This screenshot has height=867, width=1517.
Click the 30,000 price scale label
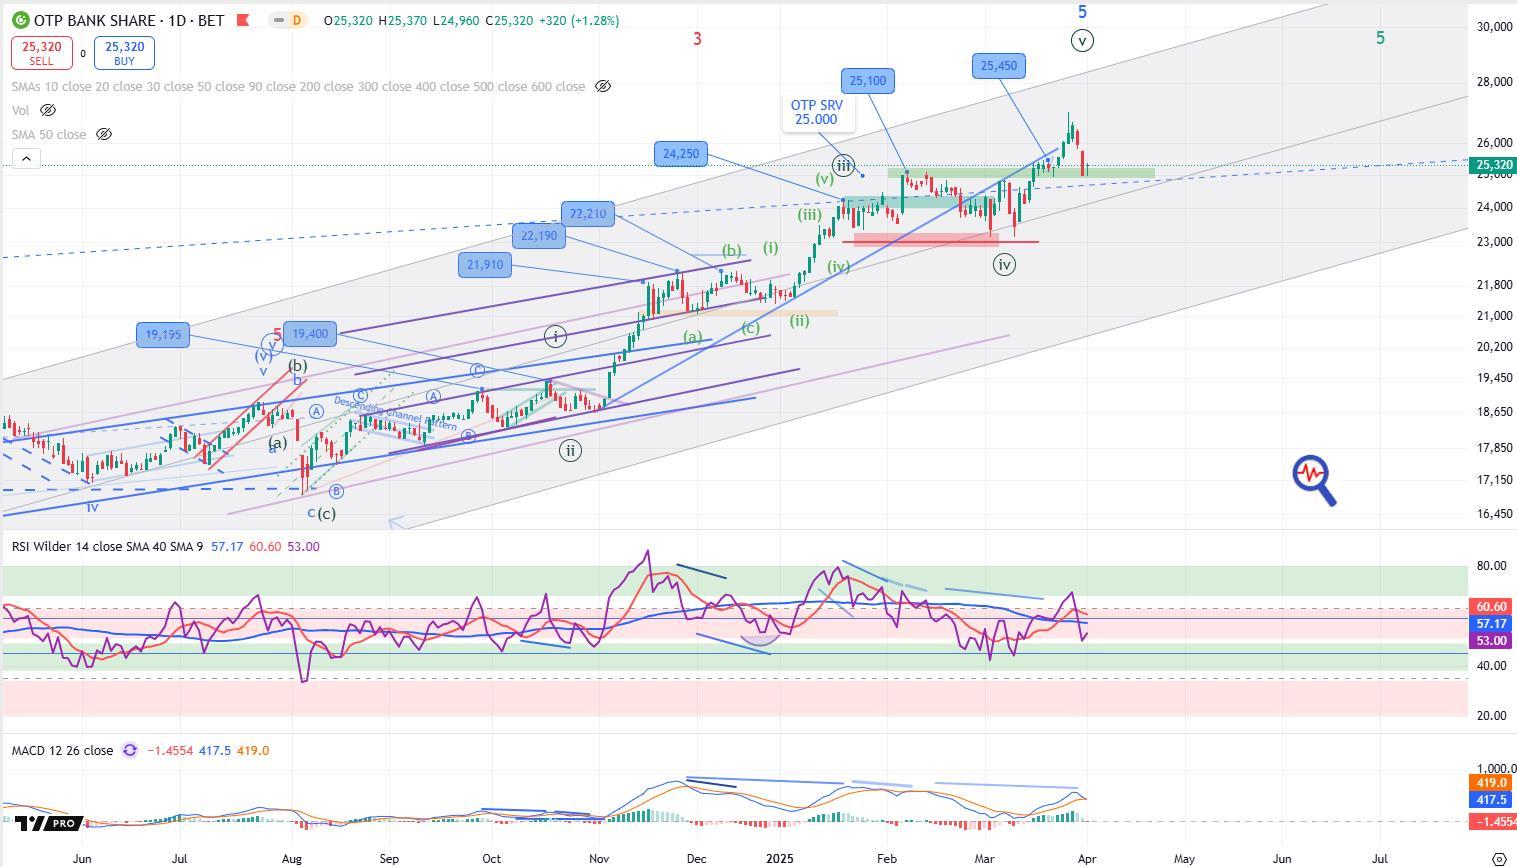1494,27
